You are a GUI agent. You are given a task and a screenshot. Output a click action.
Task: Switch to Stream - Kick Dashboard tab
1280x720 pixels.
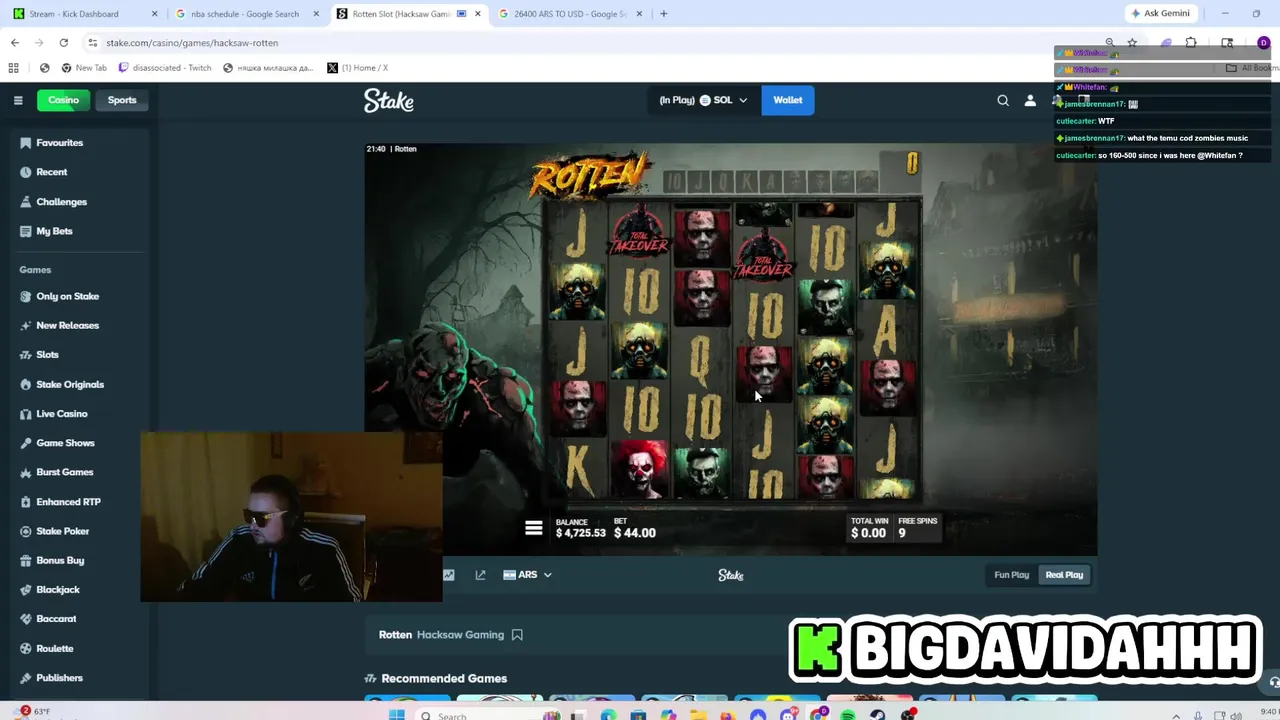click(84, 14)
